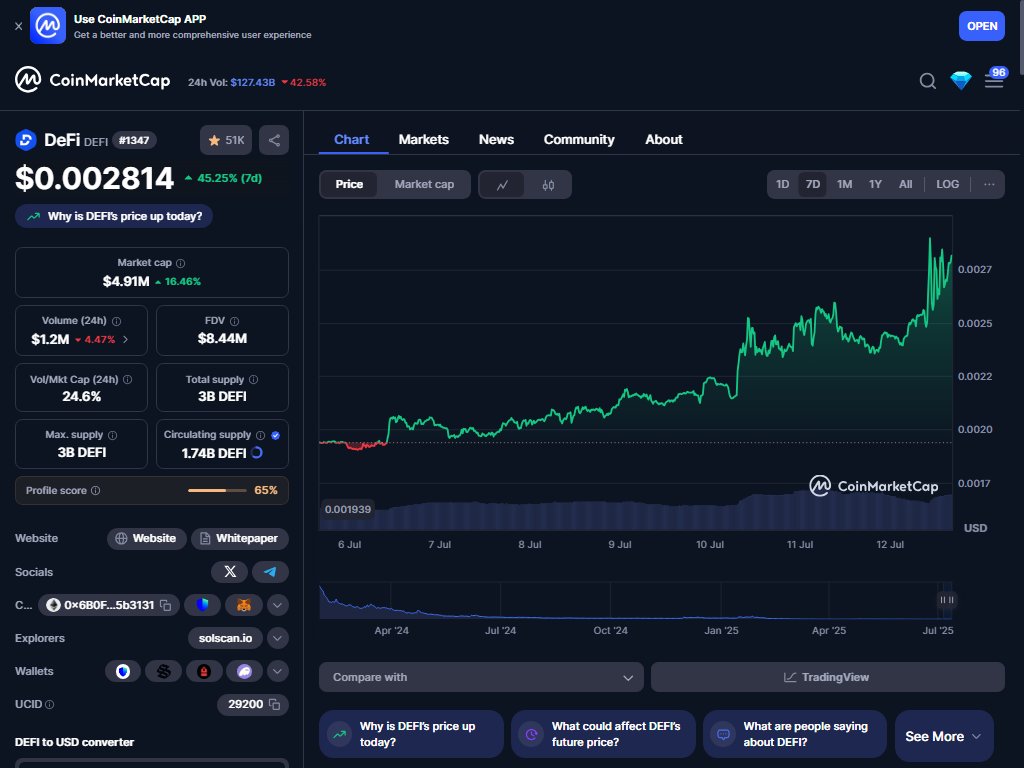Image resolution: width=1024 pixels, height=768 pixels.
Task: Click the diamond rewards icon
Action: pyautogui.click(x=961, y=80)
